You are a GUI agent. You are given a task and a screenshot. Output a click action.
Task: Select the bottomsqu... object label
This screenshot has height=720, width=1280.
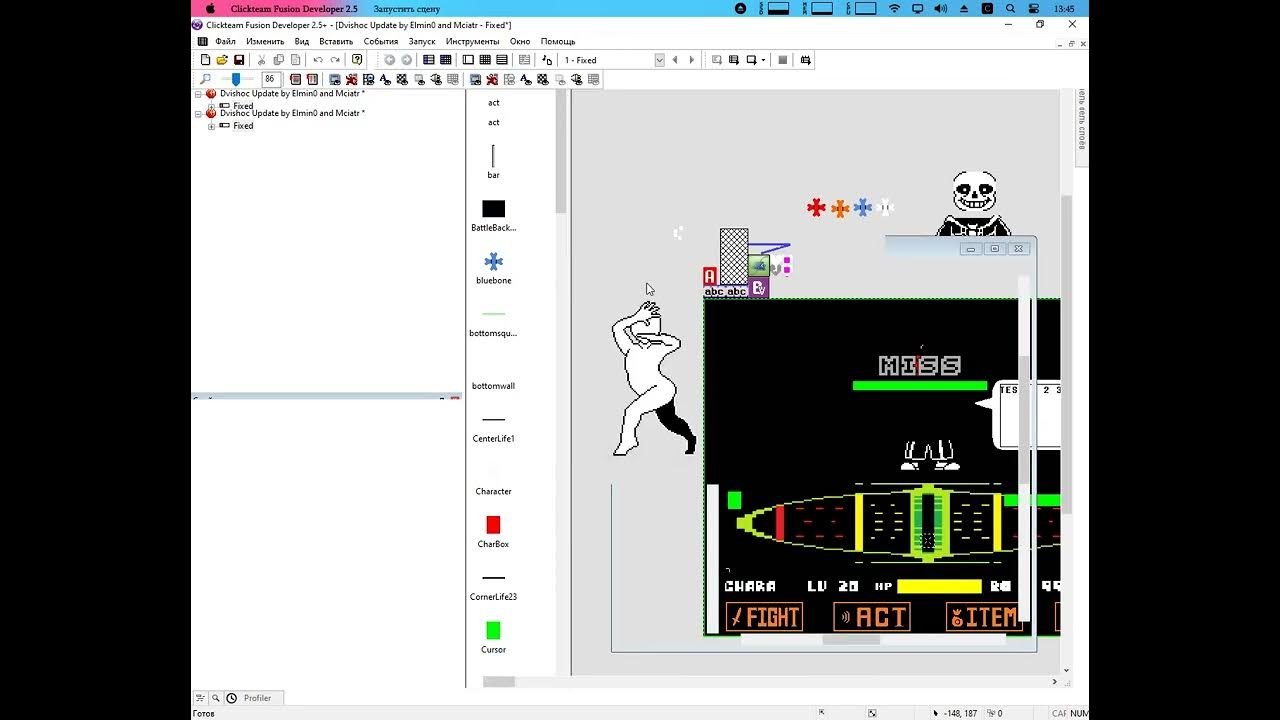[493, 333]
